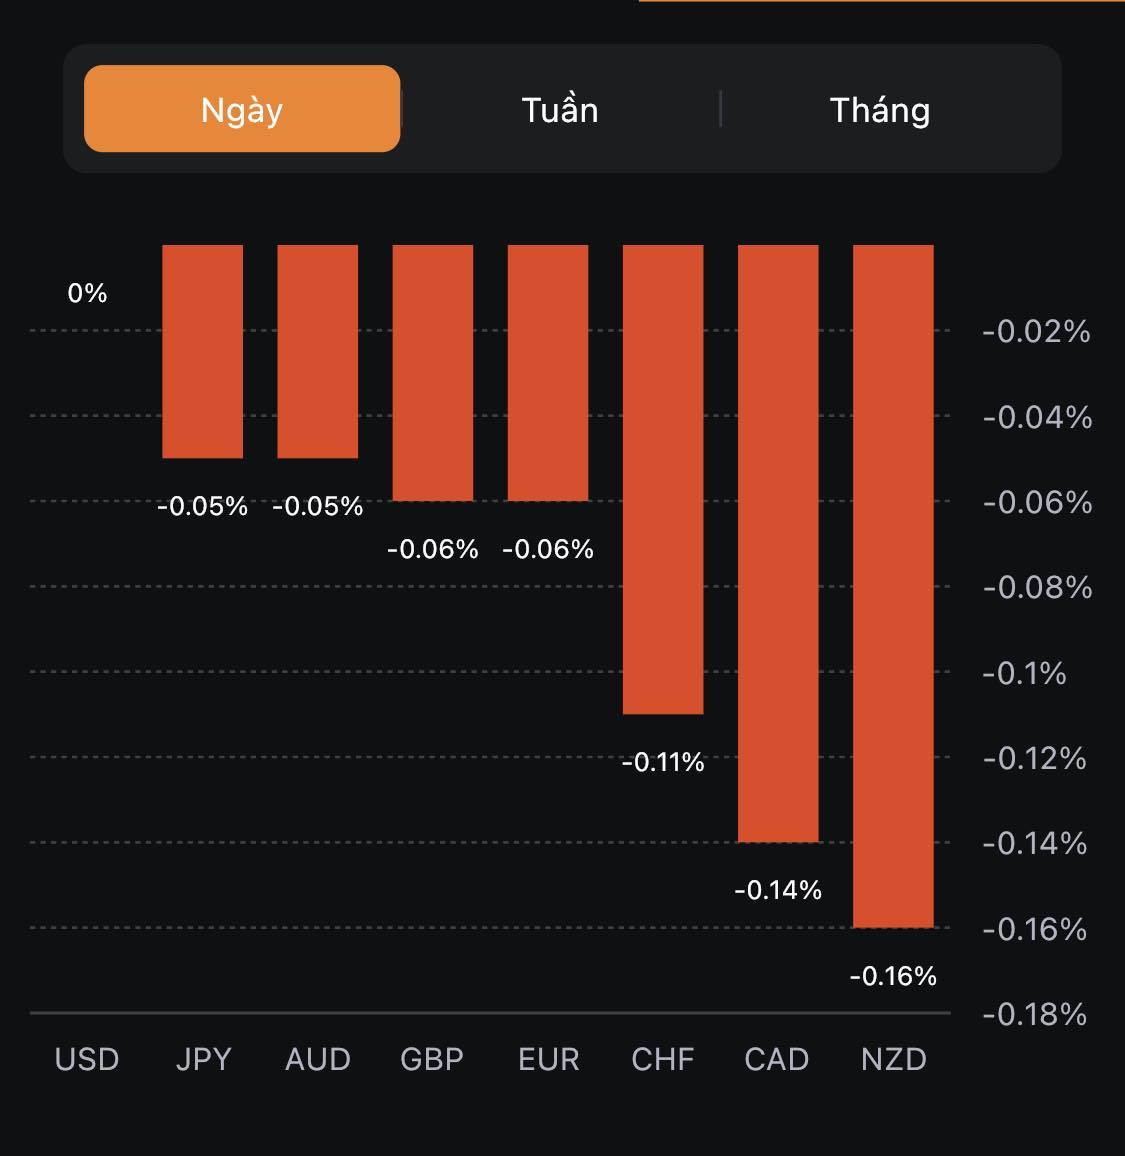Click the AUD red bar
Viewport: 1125px width, 1156px height.
318,351
